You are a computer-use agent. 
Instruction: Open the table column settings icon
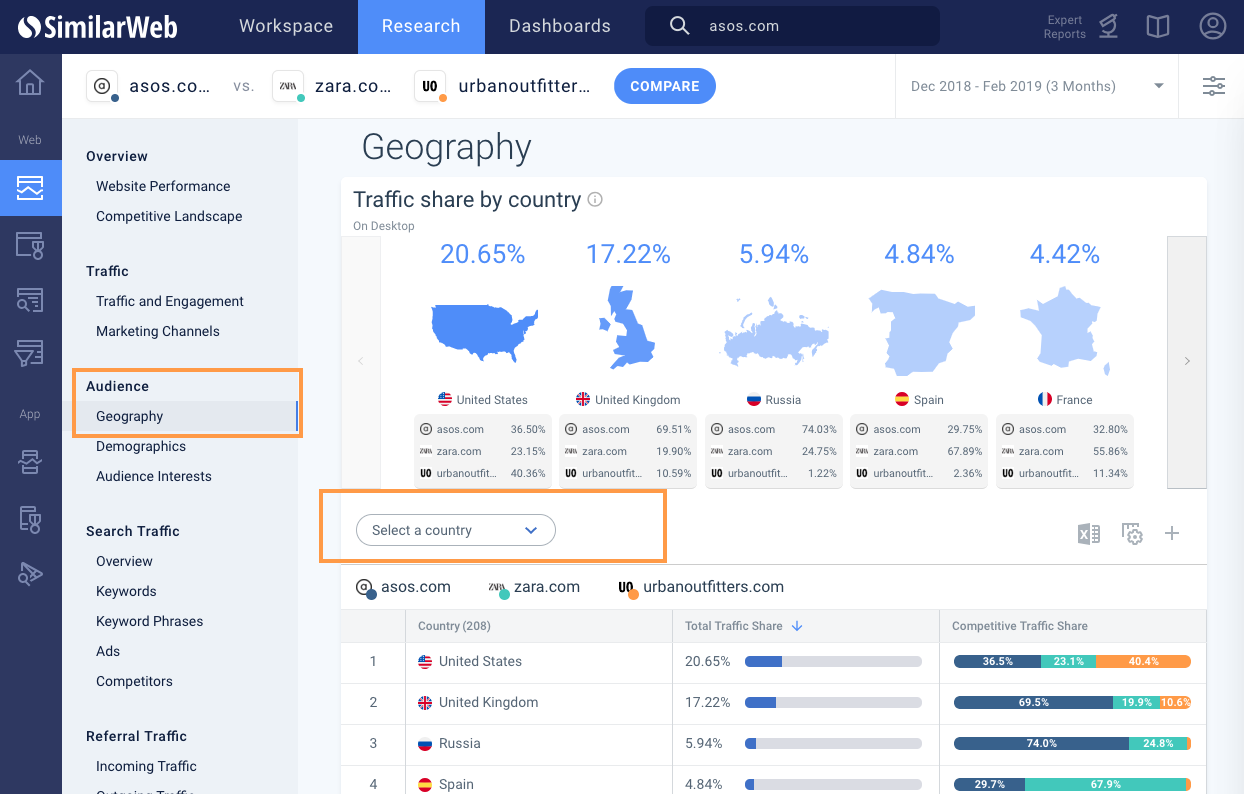[1132, 534]
